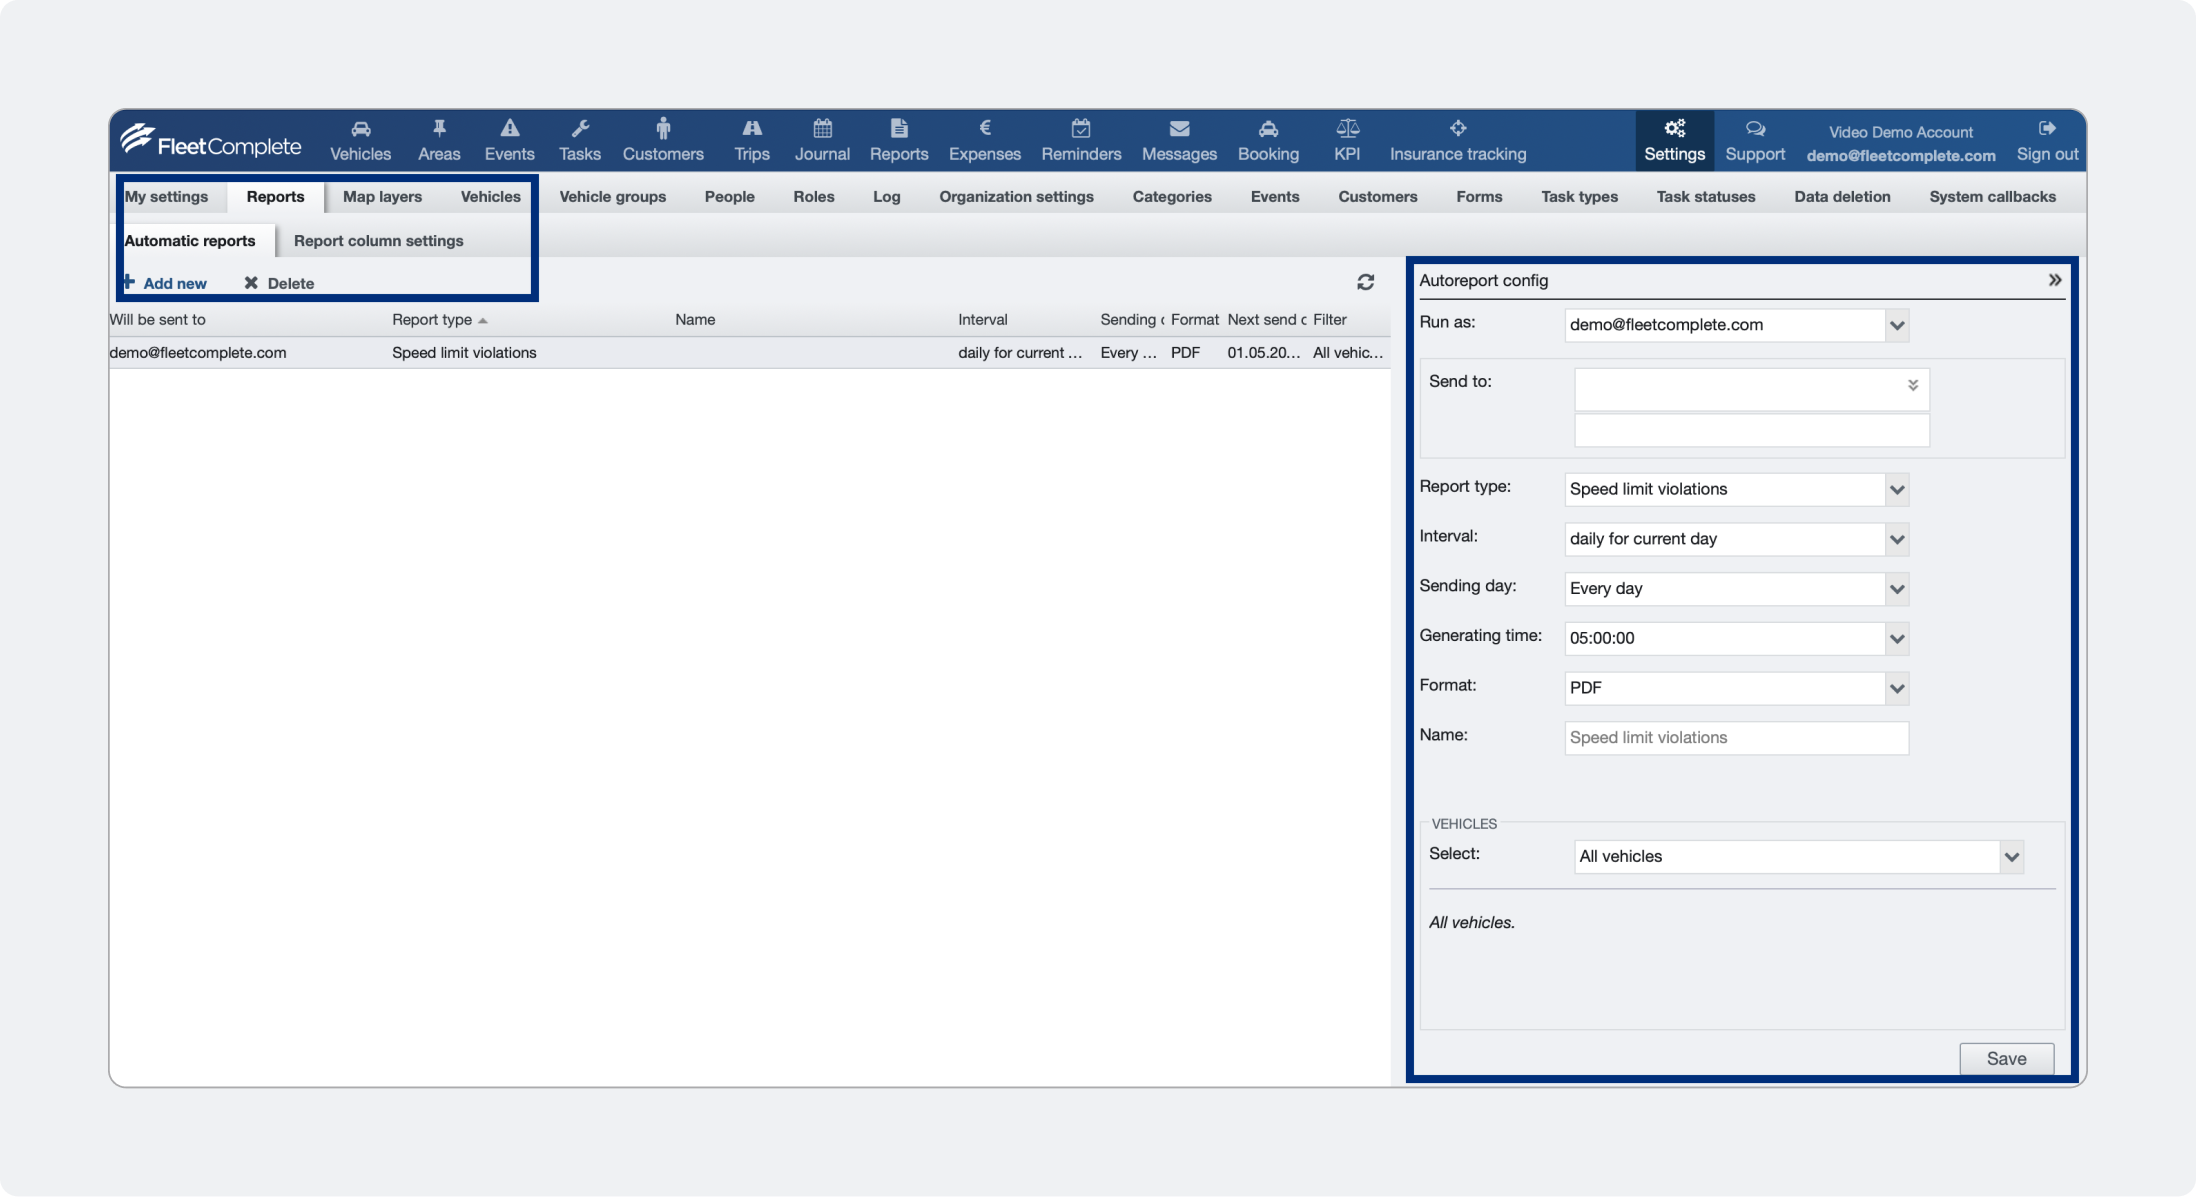Viewport: 2196px width, 1197px height.
Task: Click the Delete report button
Action: [279, 283]
